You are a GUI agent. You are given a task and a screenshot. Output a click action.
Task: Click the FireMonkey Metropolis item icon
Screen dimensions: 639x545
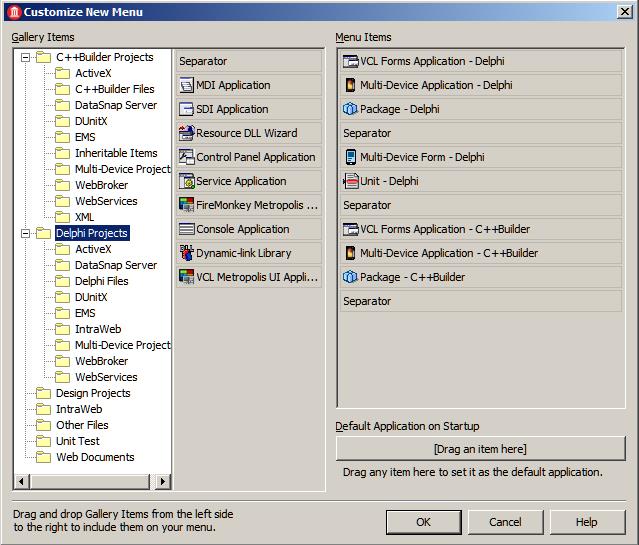[187, 205]
